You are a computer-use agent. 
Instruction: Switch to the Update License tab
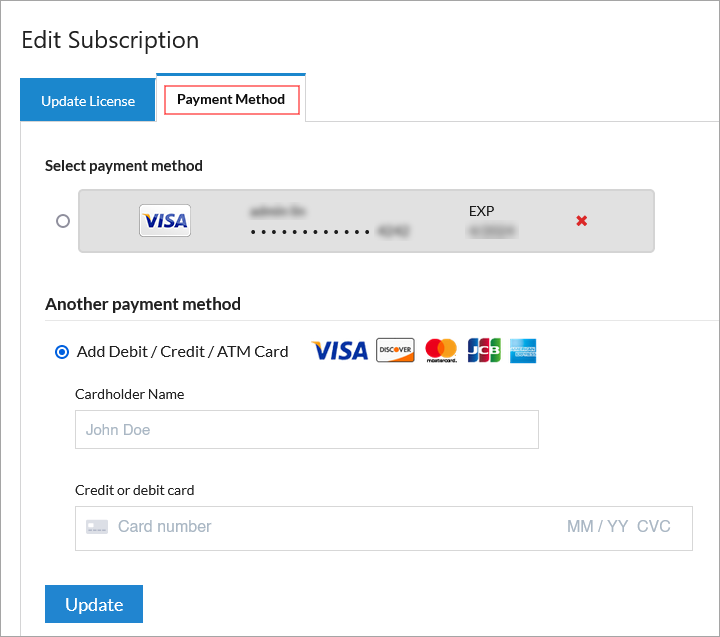88,101
